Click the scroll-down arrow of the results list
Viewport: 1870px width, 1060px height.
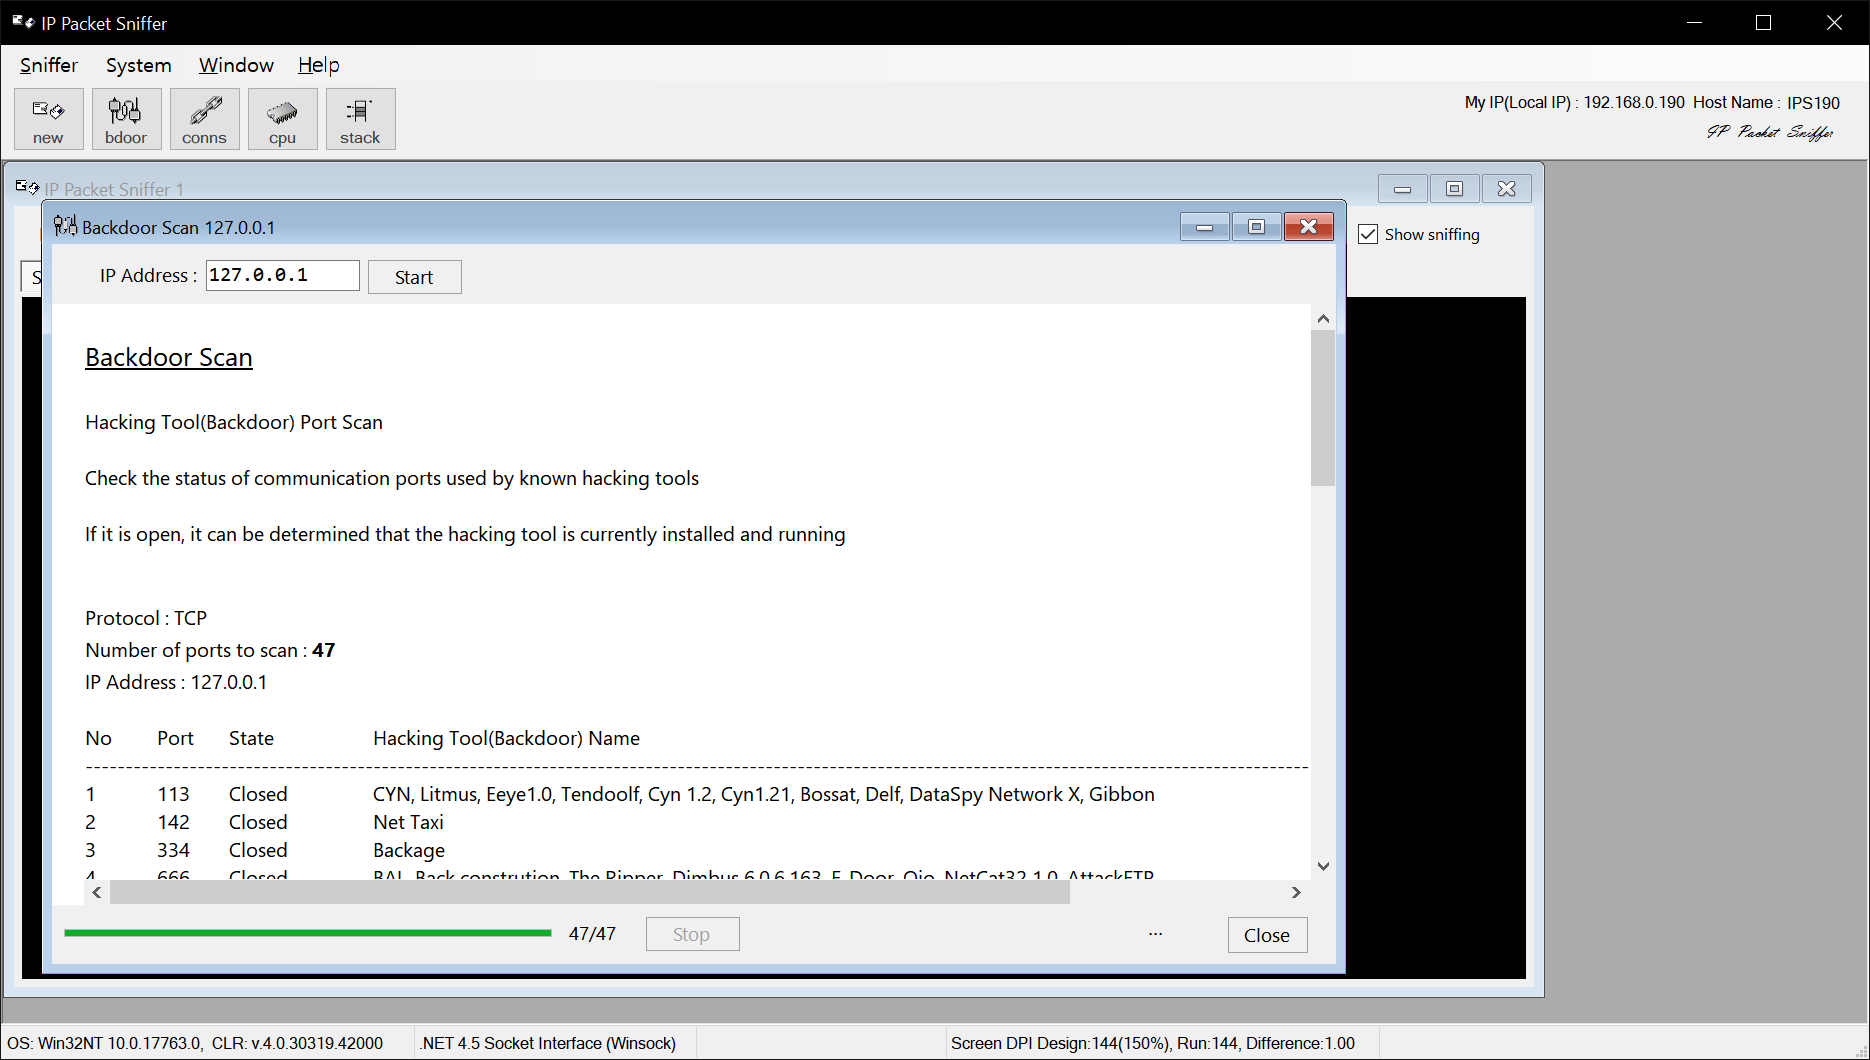click(x=1322, y=865)
